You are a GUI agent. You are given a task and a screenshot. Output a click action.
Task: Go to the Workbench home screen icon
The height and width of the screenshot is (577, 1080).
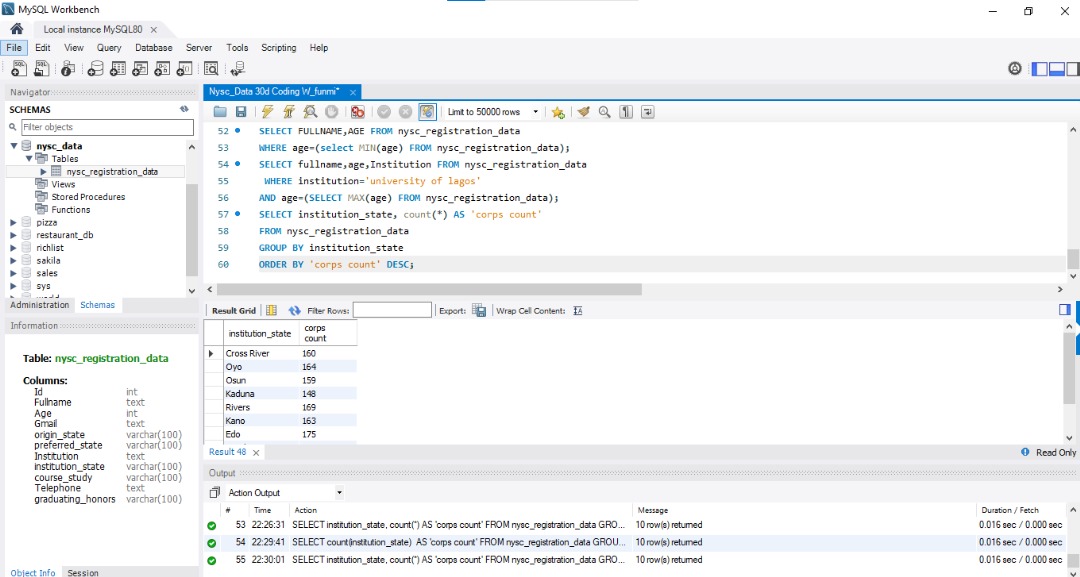17,29
